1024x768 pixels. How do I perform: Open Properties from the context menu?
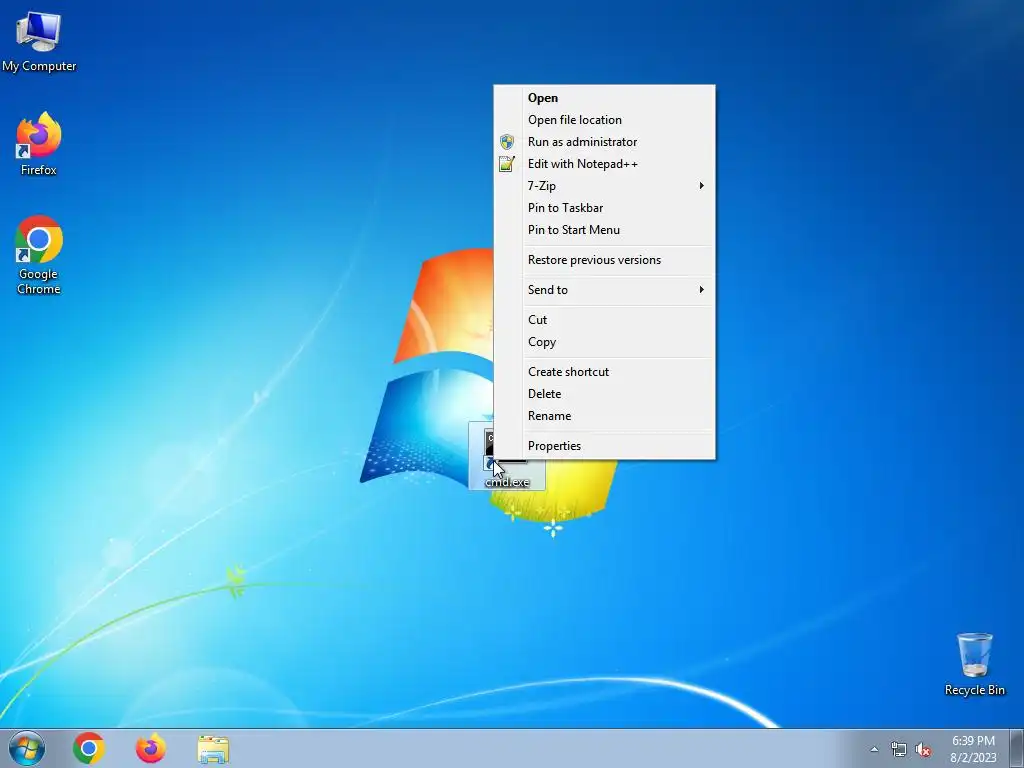604,446
